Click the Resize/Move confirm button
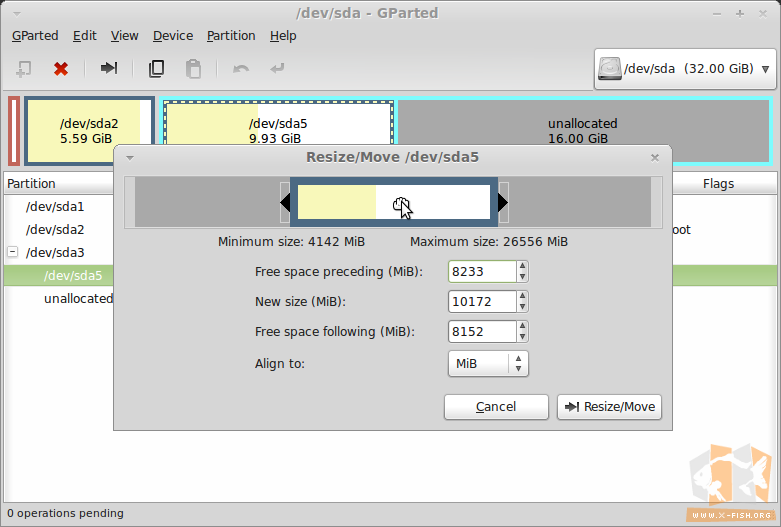781x527 pixels. (x=609, y=407)
